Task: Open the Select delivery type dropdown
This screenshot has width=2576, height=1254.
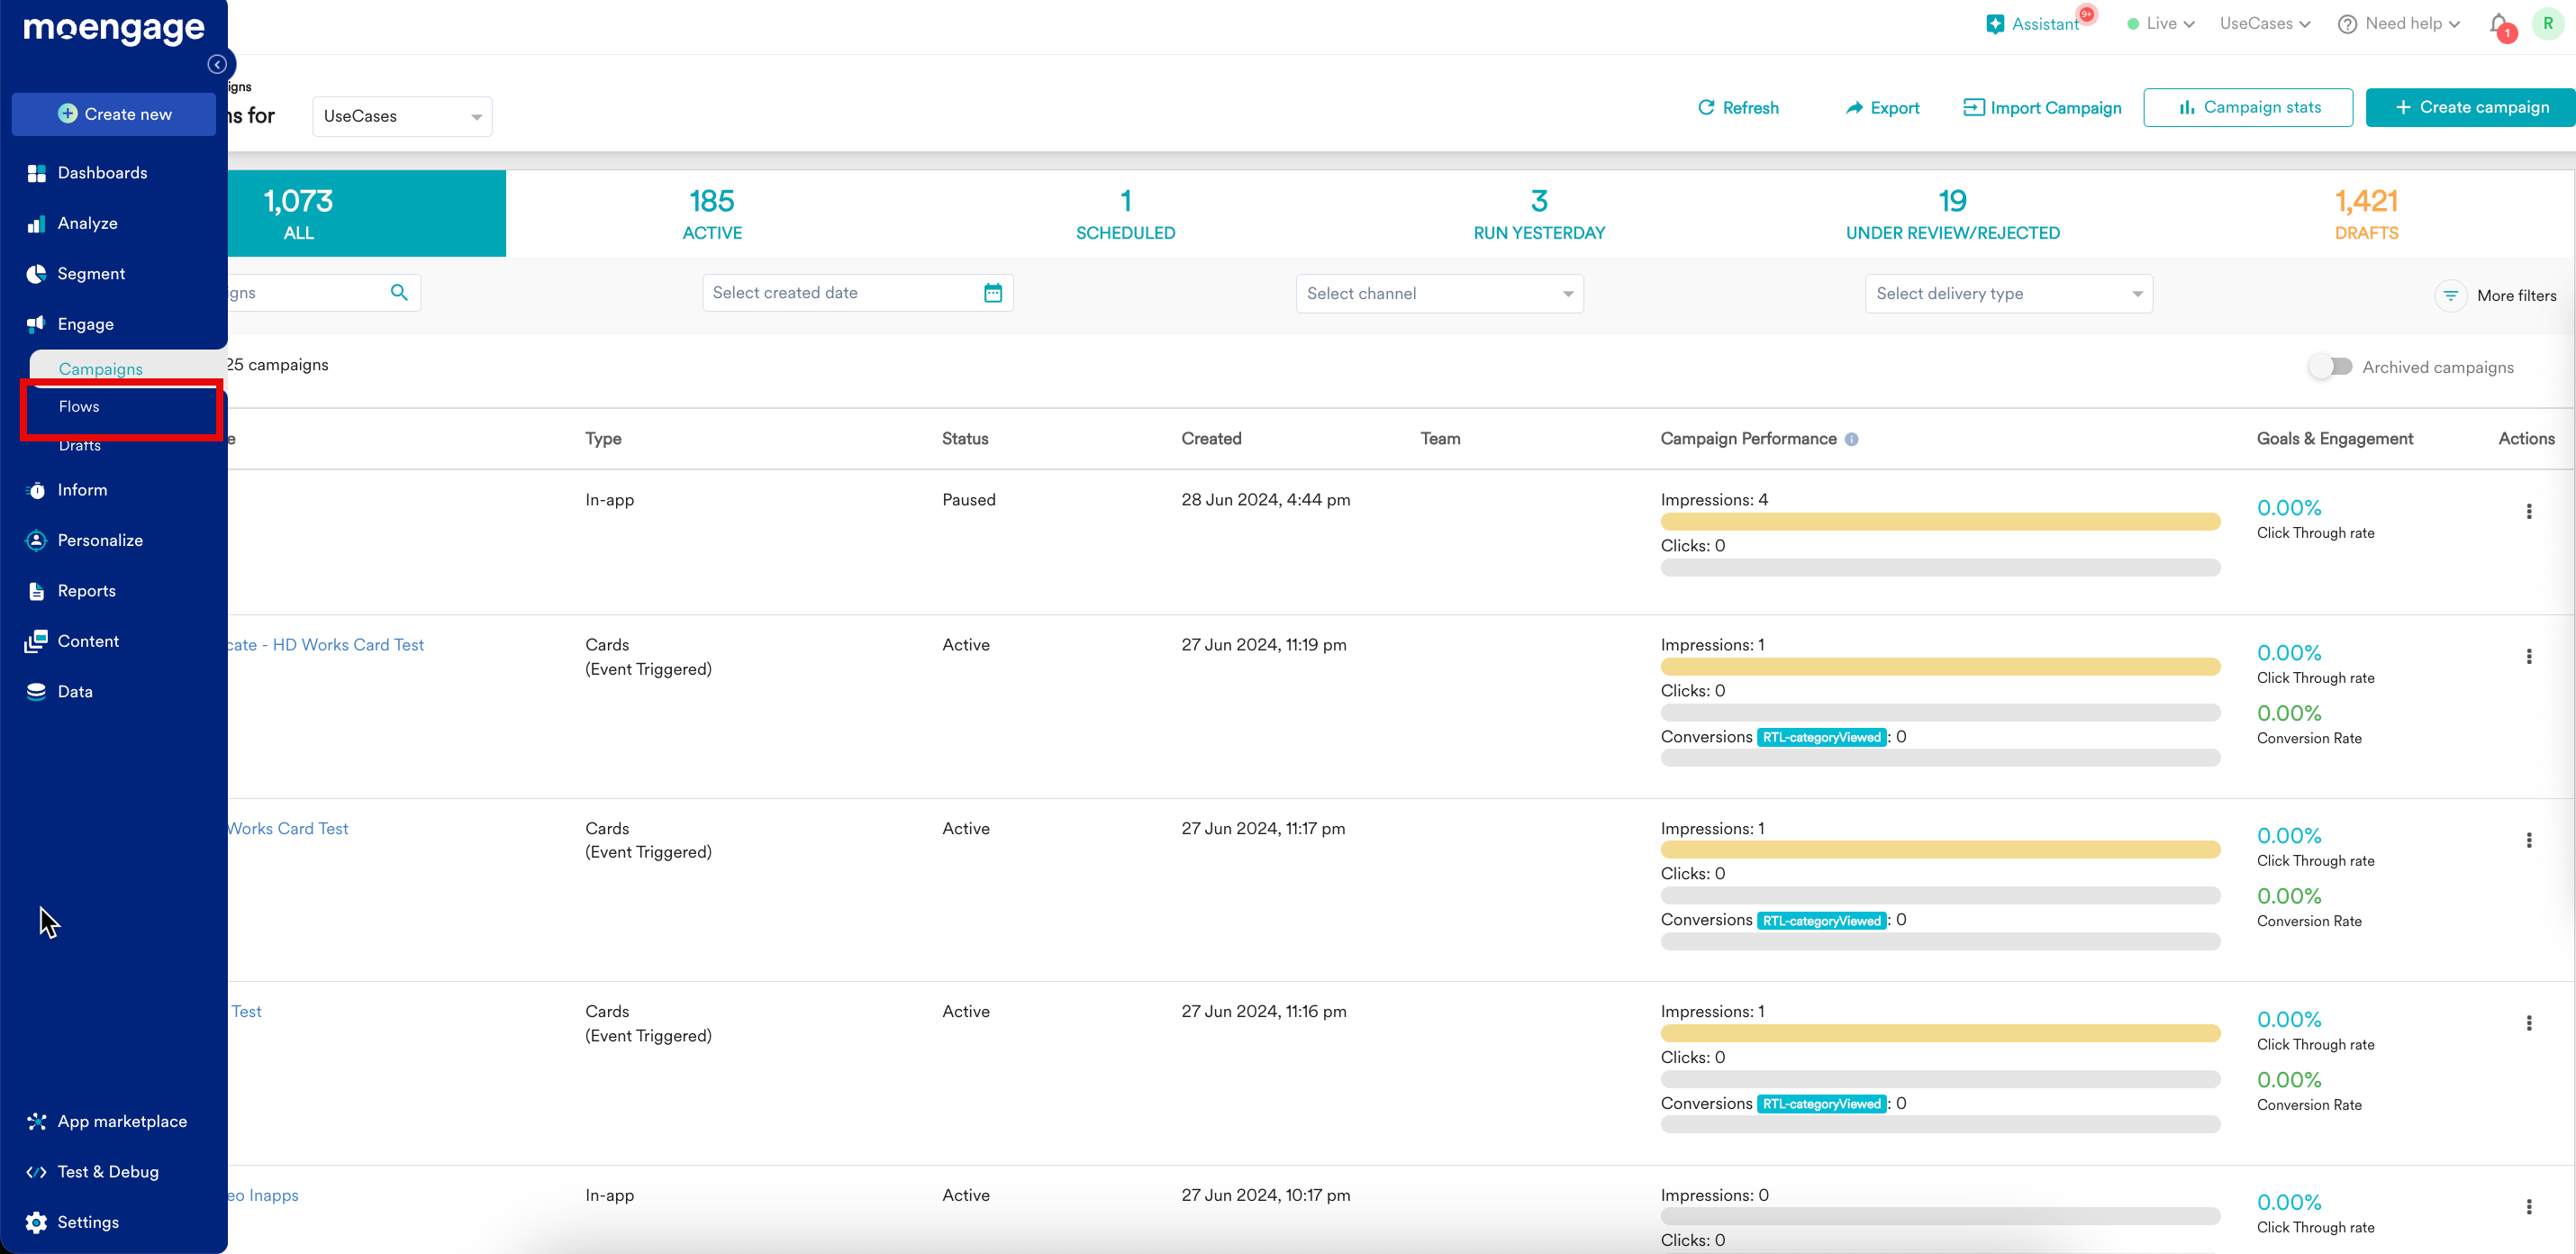Action: click(x=2008, y=294)
